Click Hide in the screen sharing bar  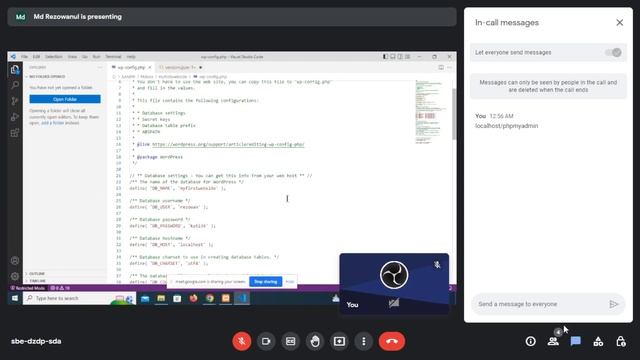[290, 282]
